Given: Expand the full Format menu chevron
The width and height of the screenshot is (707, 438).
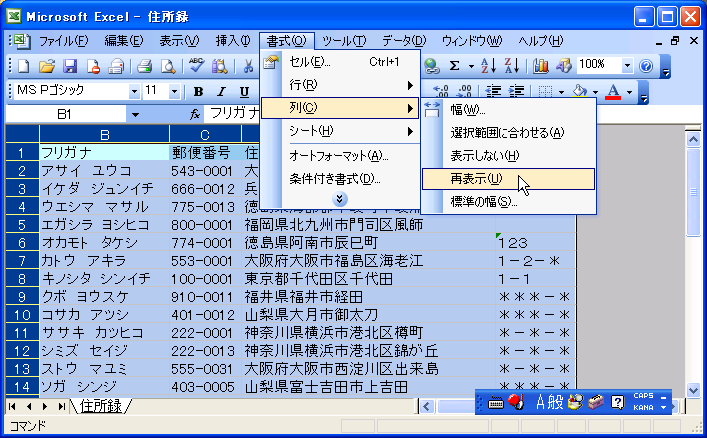Looking at the screenshot, I should click(x=340, y=198).
